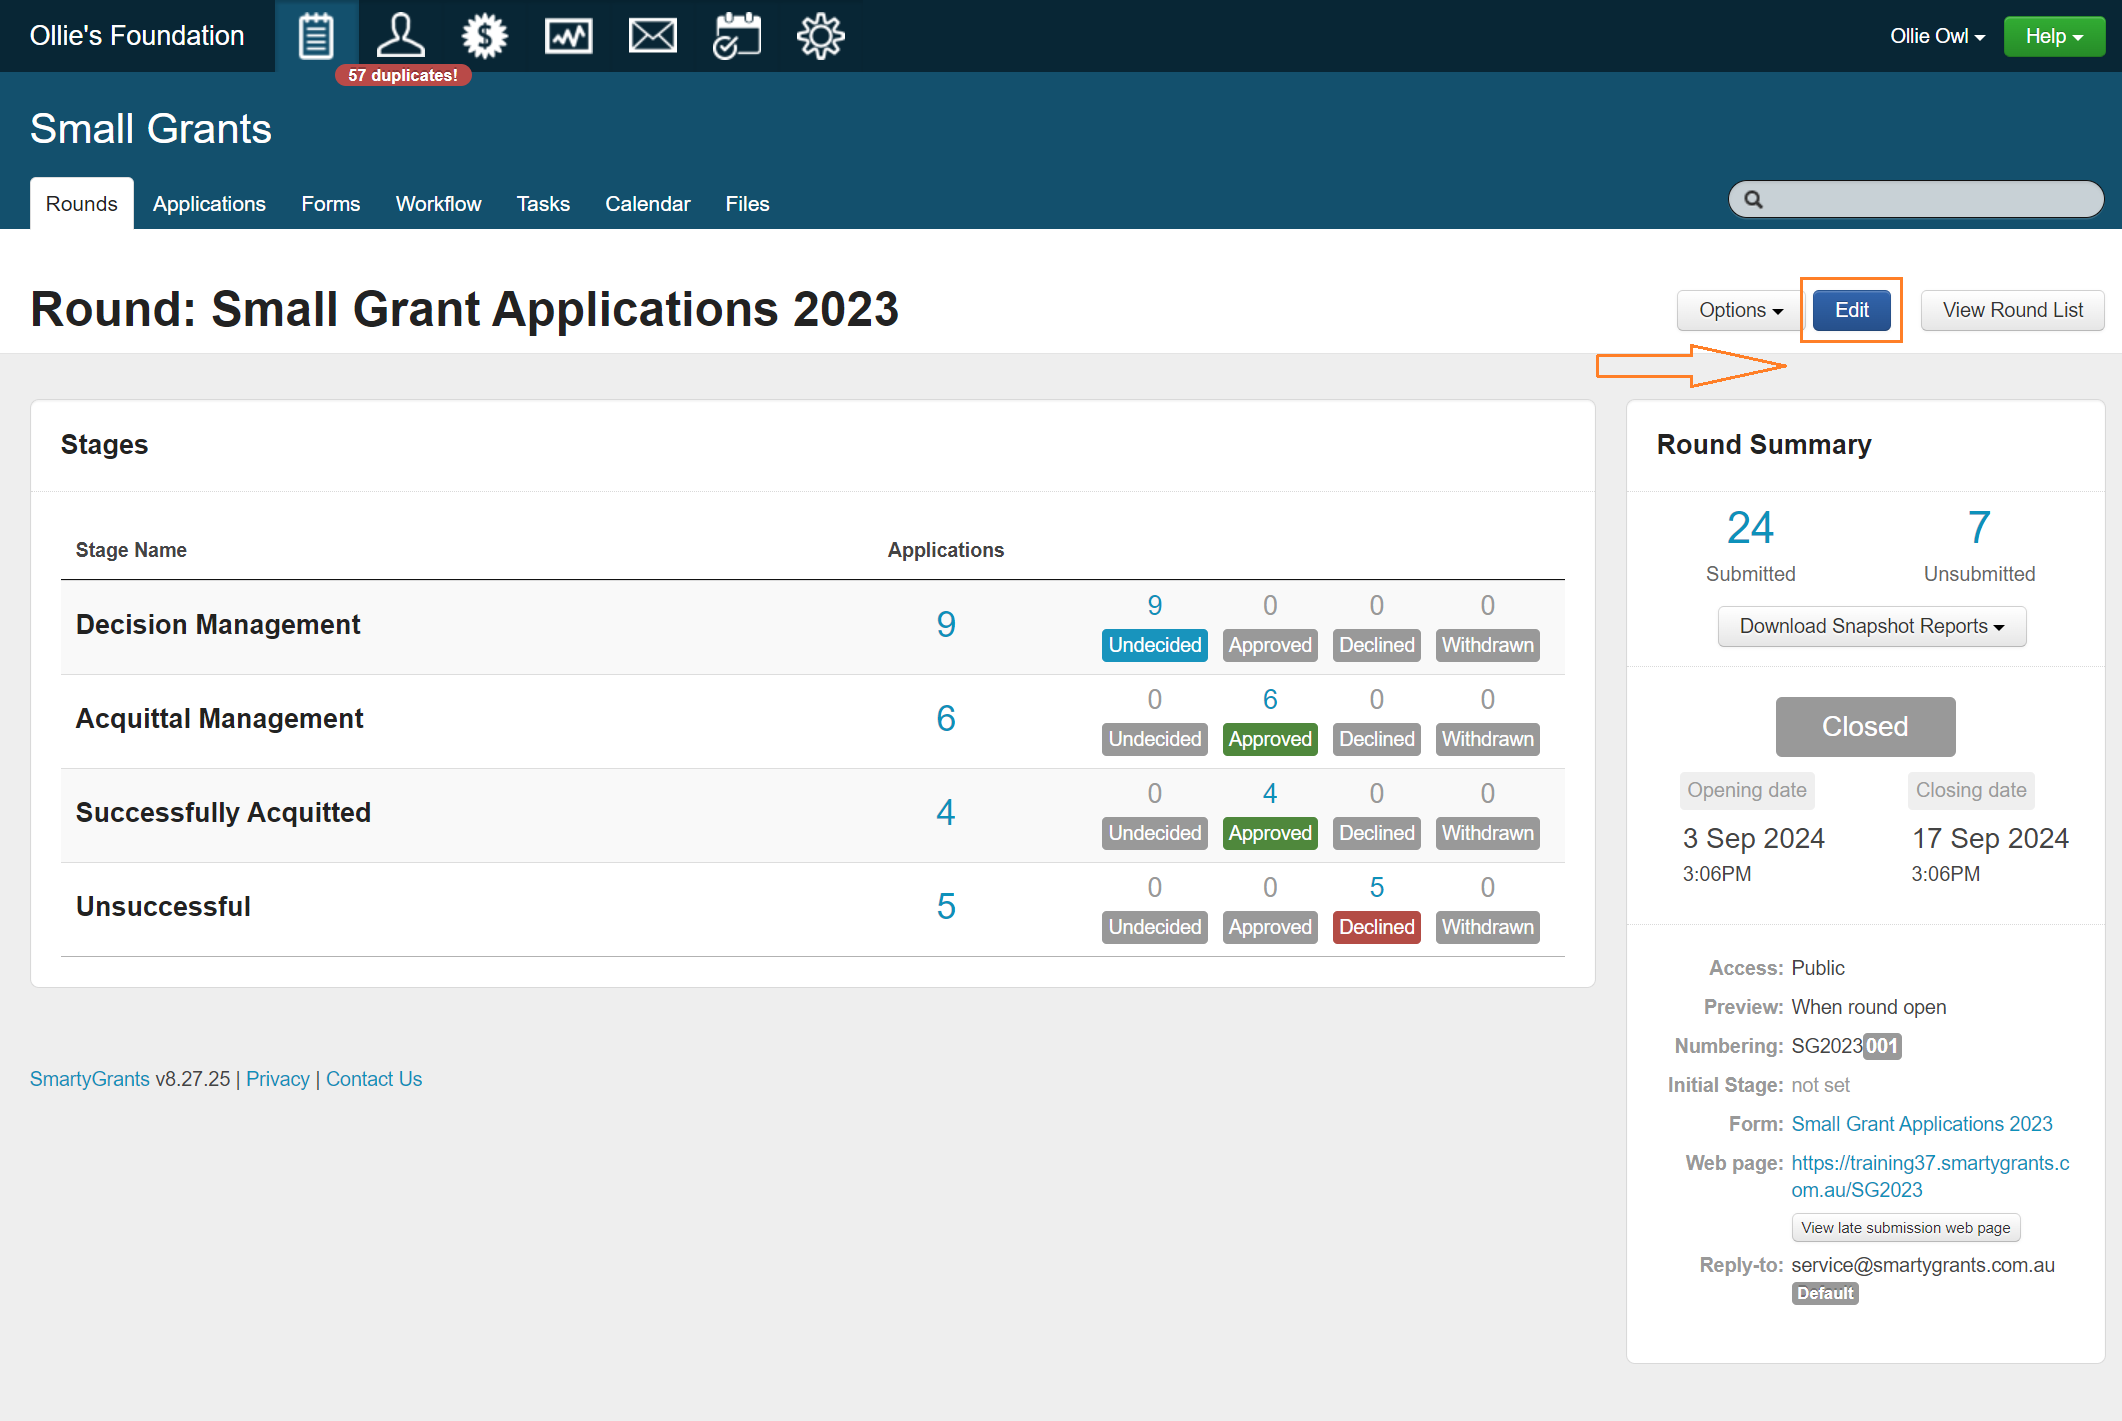Switch to the Applications tab

[x=209, y=204]
